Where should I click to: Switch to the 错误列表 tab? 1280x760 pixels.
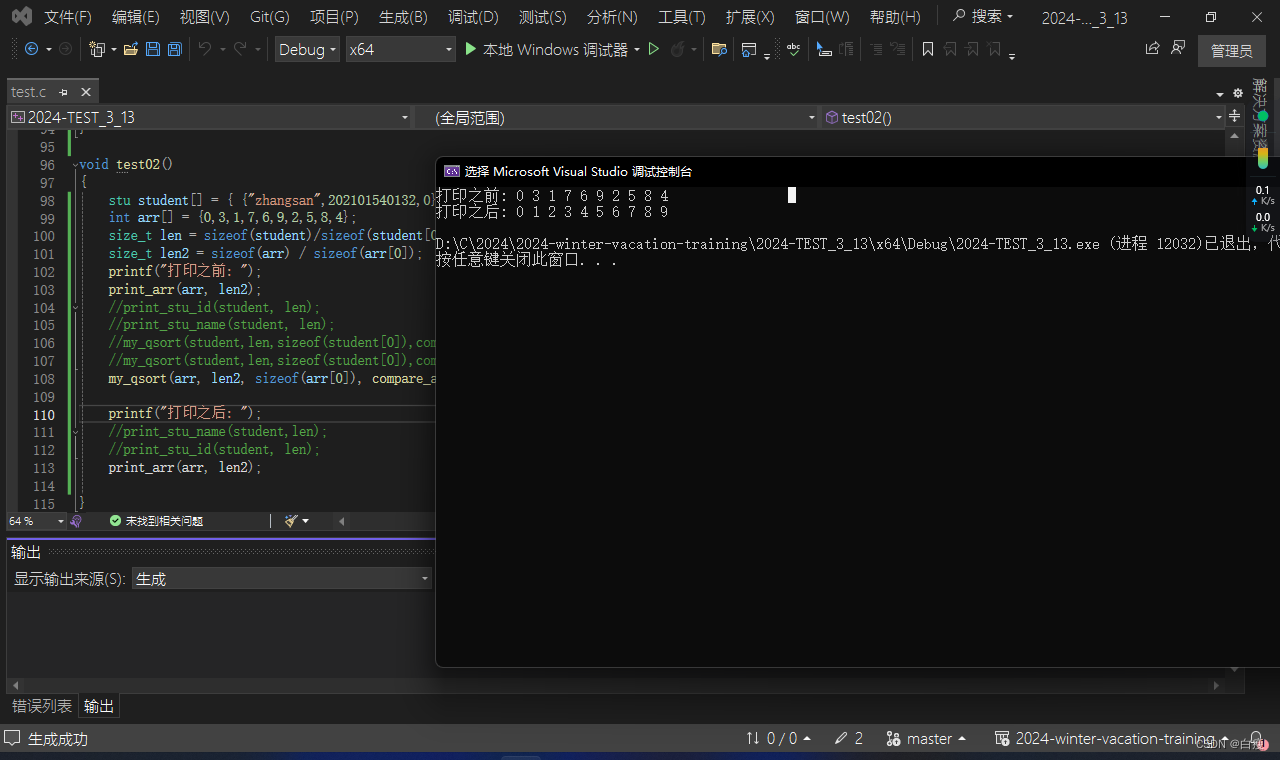(x=42, y=706)
